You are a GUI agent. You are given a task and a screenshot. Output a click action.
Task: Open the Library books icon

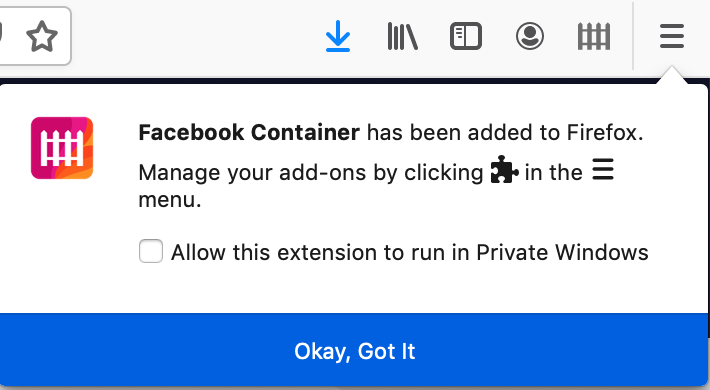tap(402, 36)
